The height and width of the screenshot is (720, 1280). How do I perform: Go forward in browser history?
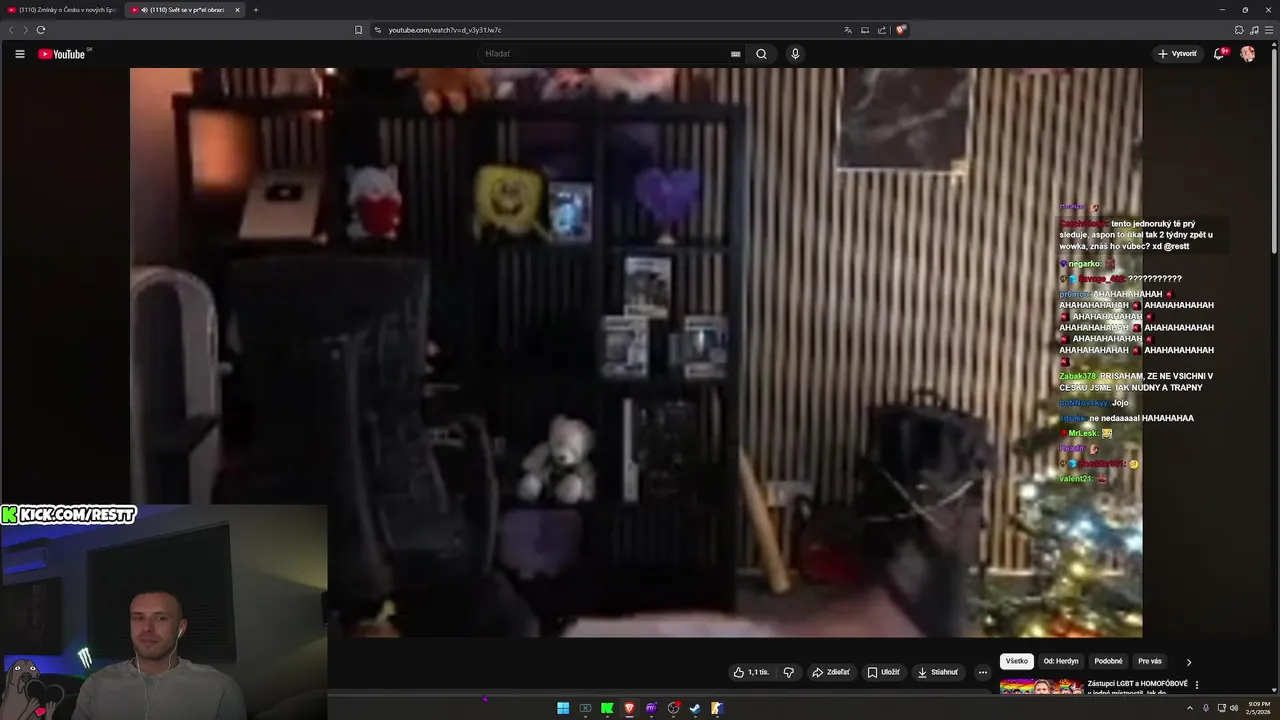(25, 30)
